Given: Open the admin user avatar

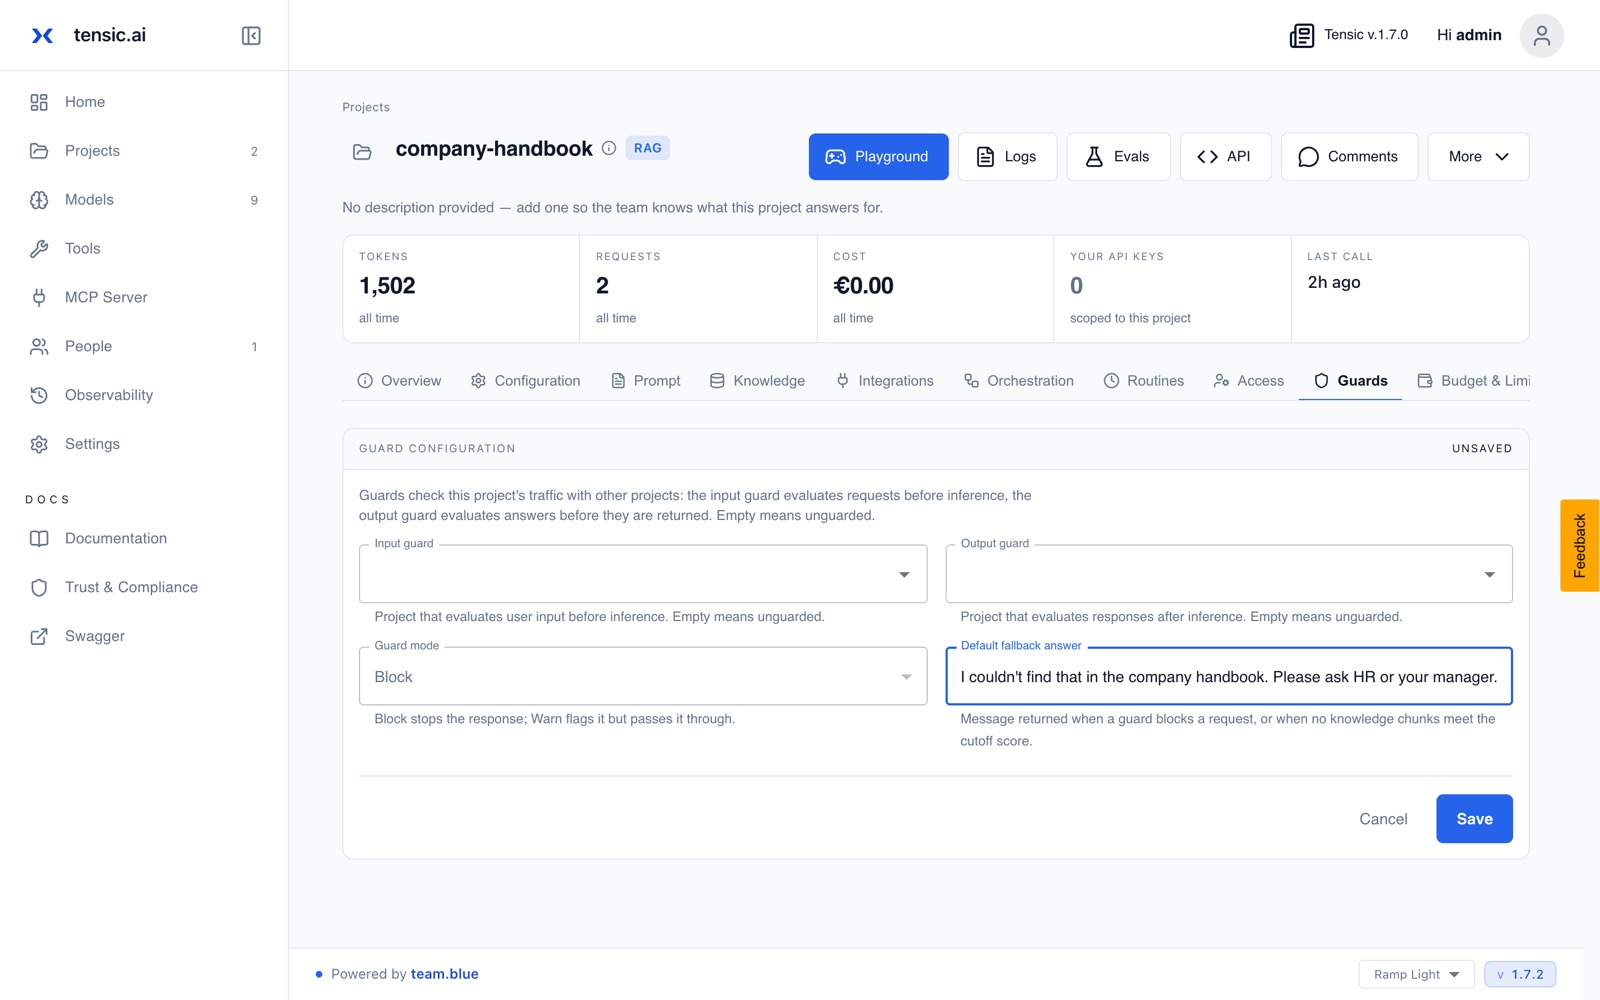Looking at the screenshot, I should (1541, 36).
